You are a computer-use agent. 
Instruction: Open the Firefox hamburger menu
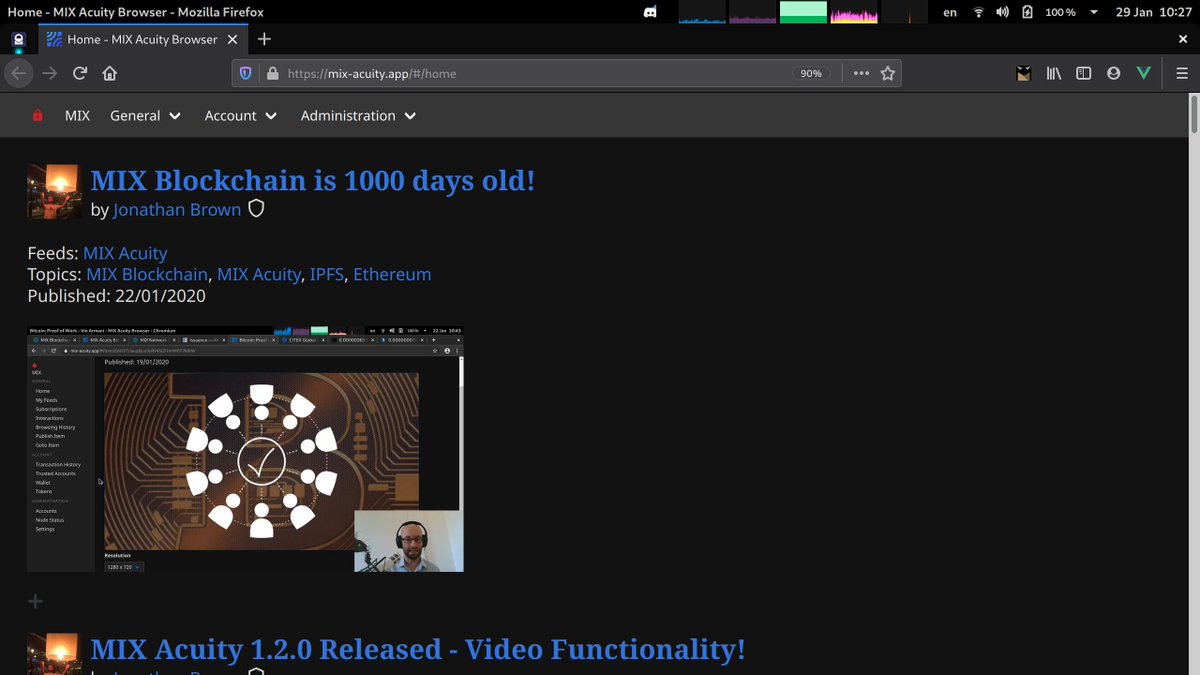(1181, 73)
